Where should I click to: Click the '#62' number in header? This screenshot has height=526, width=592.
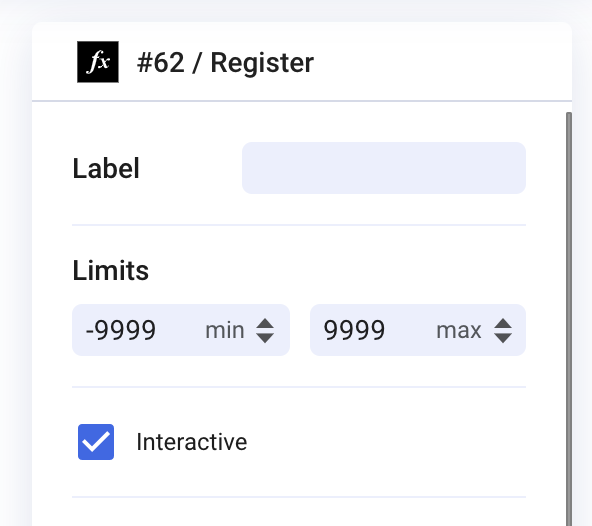[161, 63]
